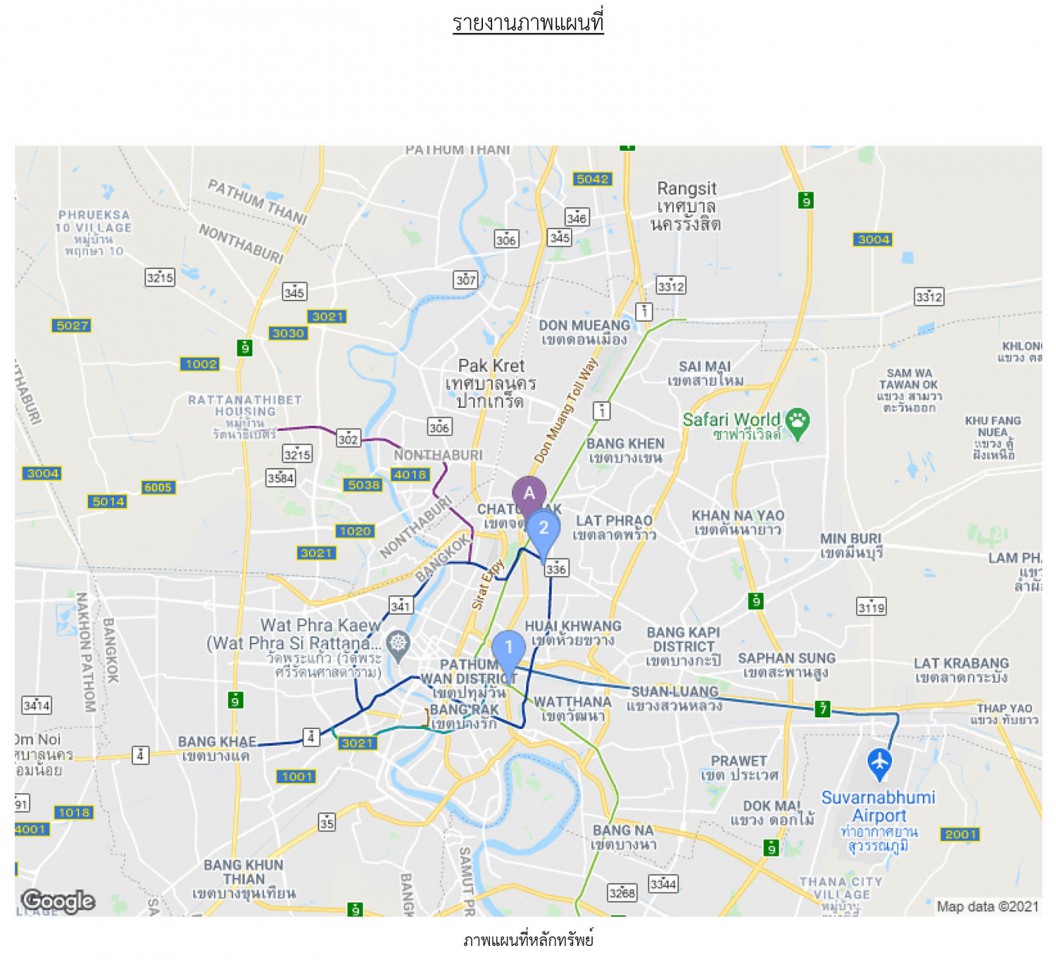Screen dimensions: 1056x960
Task: Click the BANG KHUN THIAN label
Action: 243,879
